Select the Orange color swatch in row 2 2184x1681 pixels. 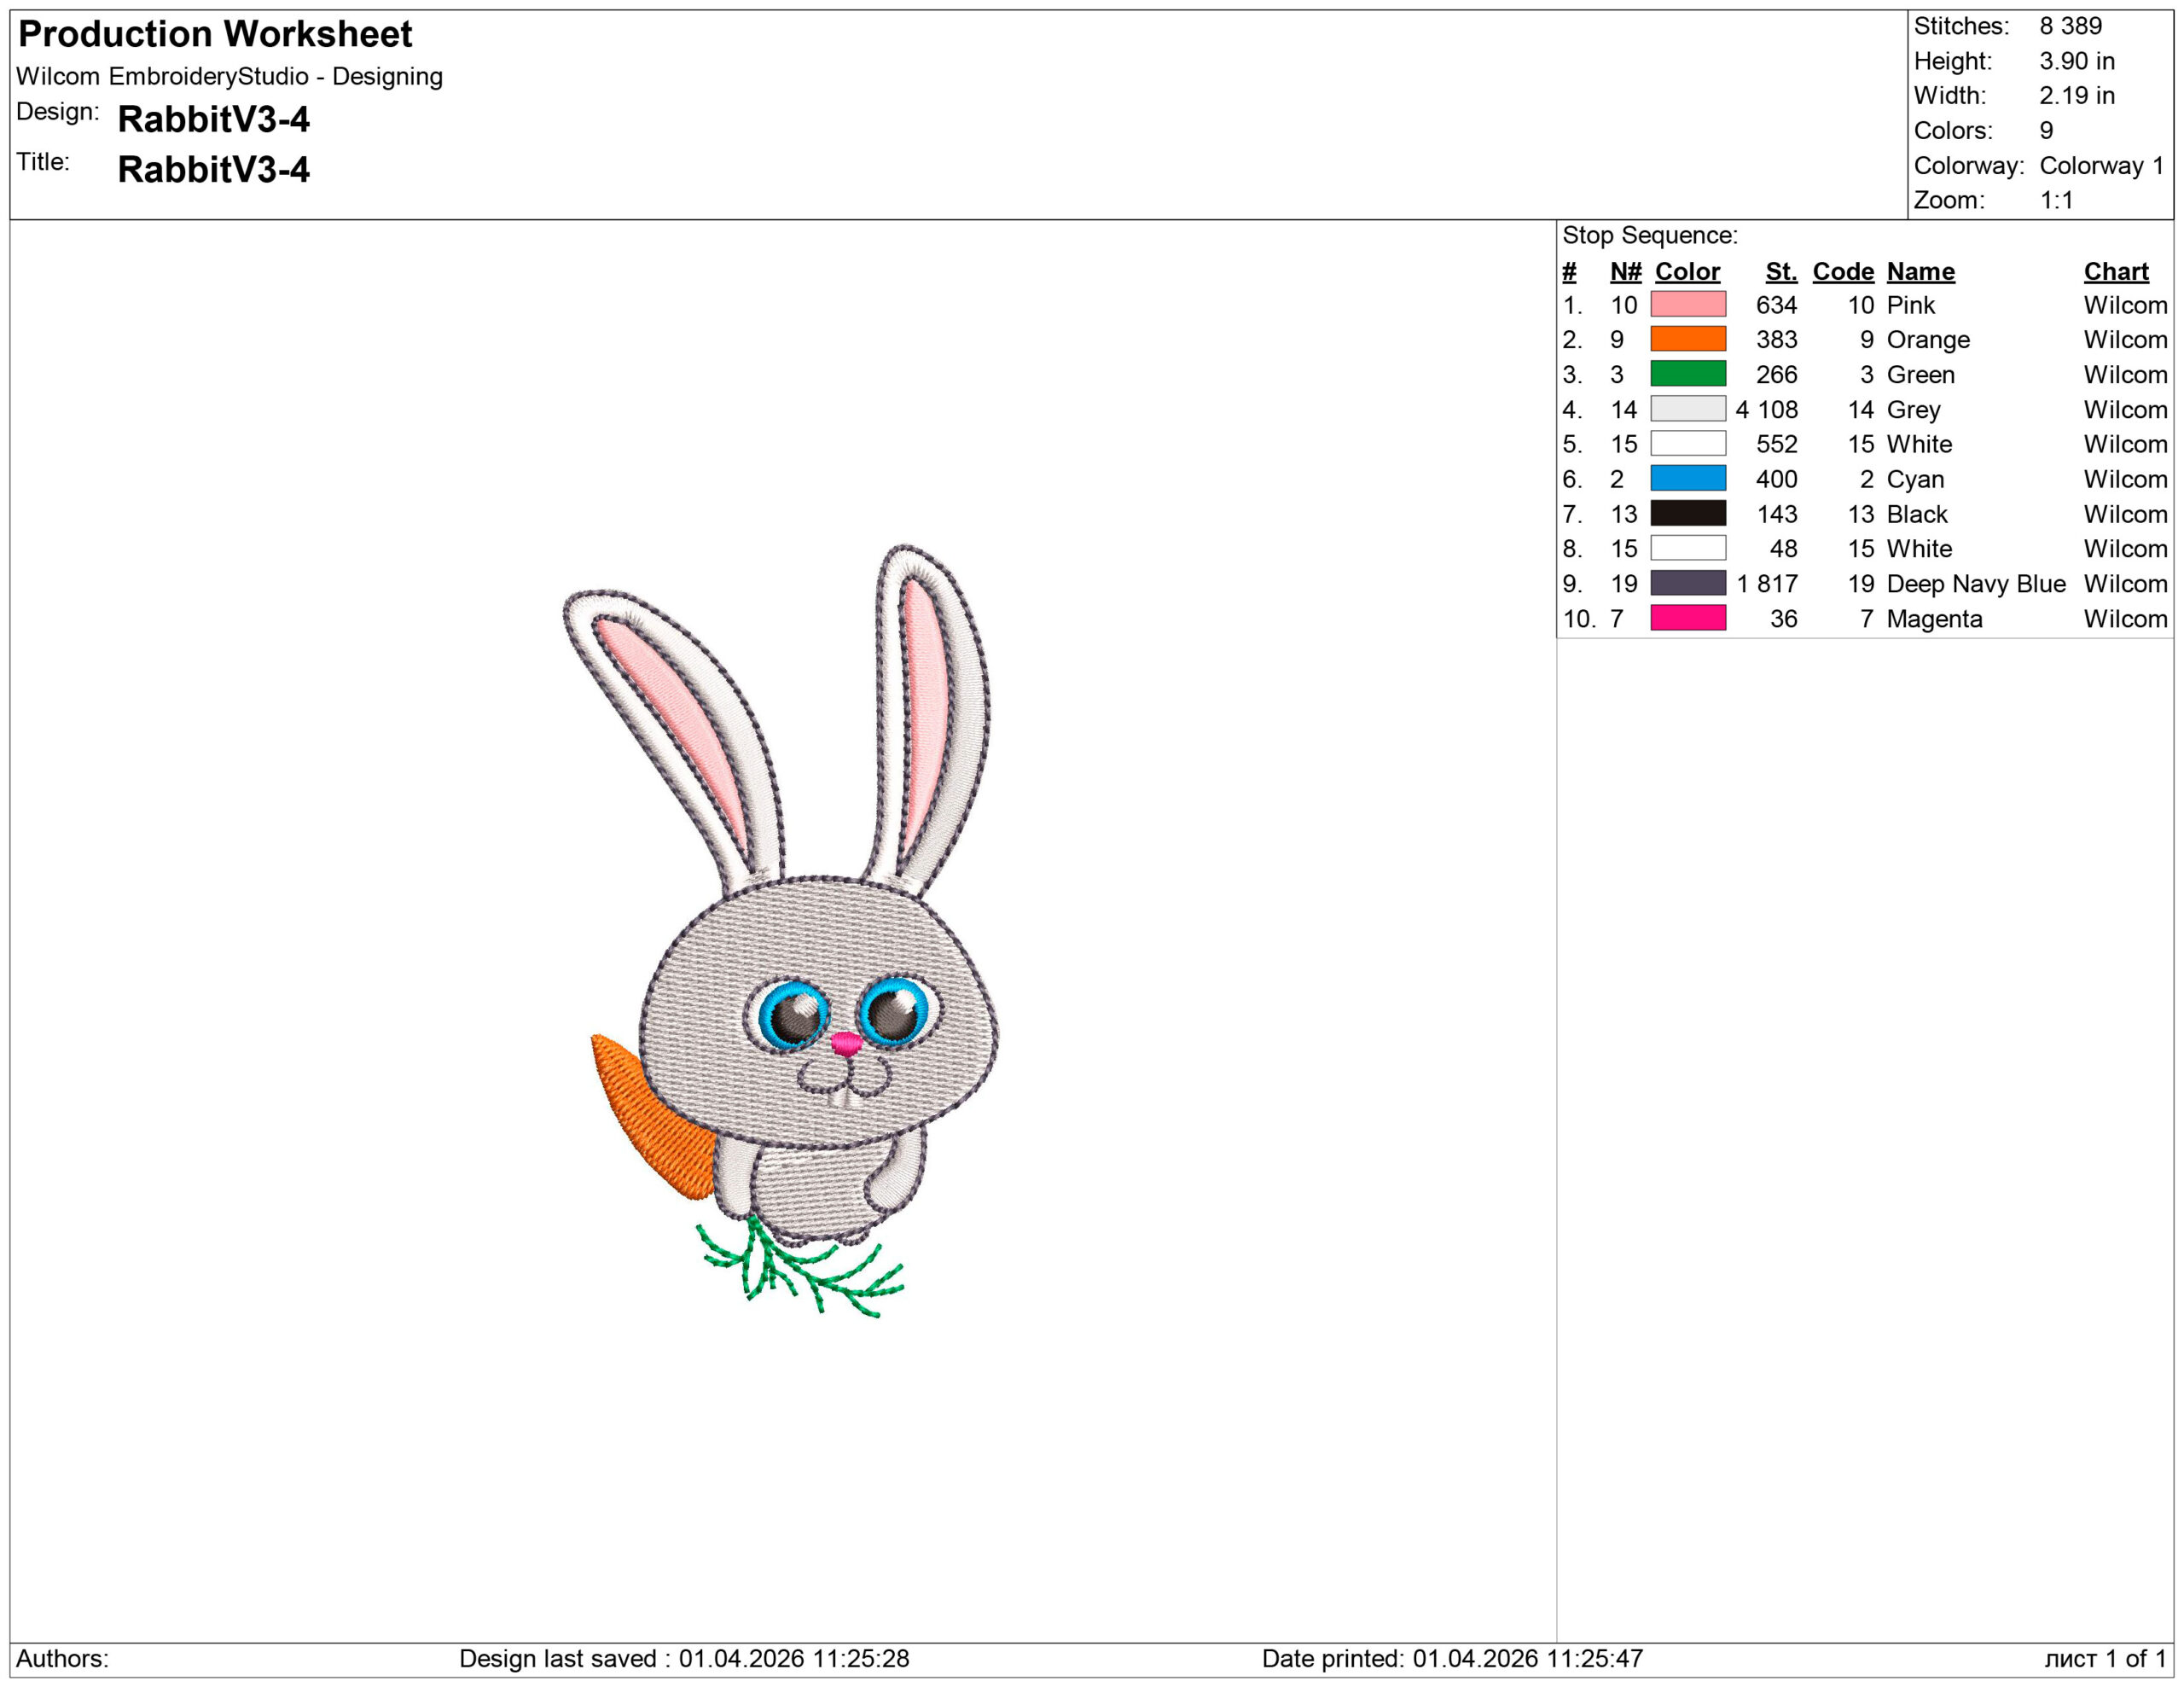pos(1689,340)
